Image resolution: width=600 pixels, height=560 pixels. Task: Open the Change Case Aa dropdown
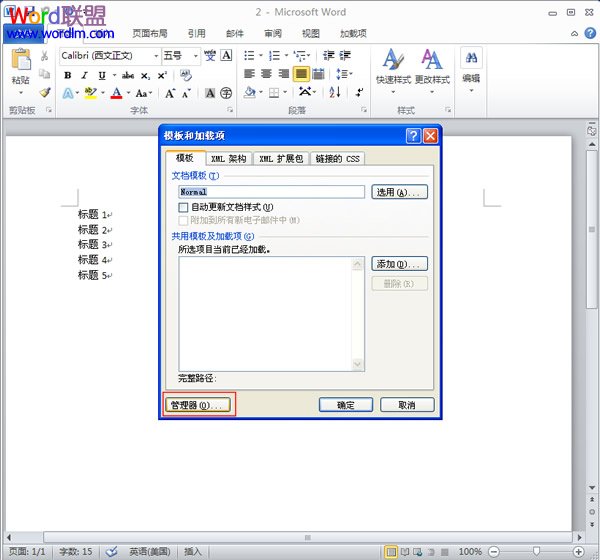pyautogui.click(x=144, y=93)
